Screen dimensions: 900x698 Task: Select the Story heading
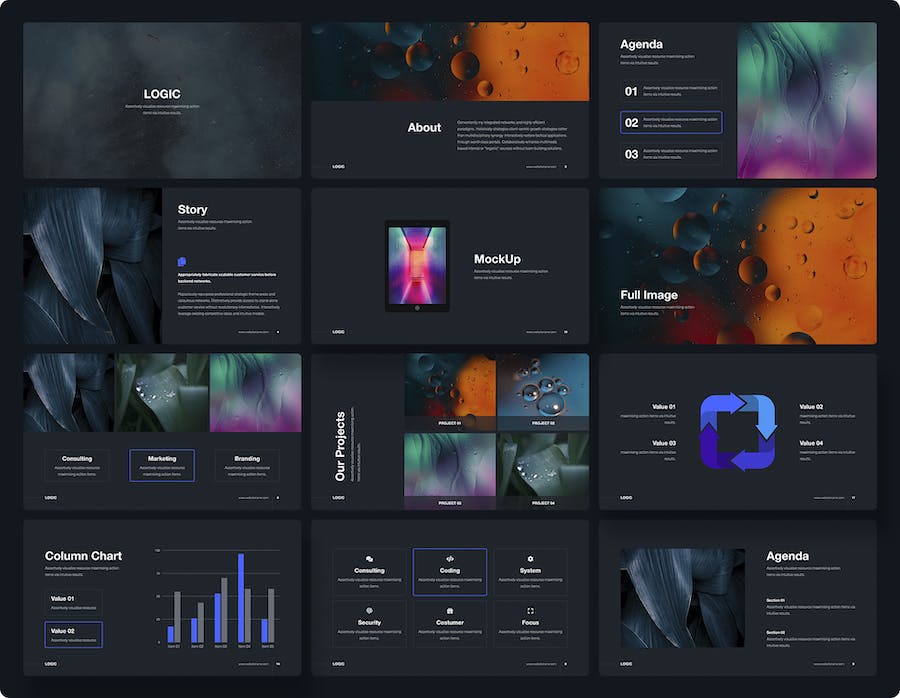click(x=192, y=210)
